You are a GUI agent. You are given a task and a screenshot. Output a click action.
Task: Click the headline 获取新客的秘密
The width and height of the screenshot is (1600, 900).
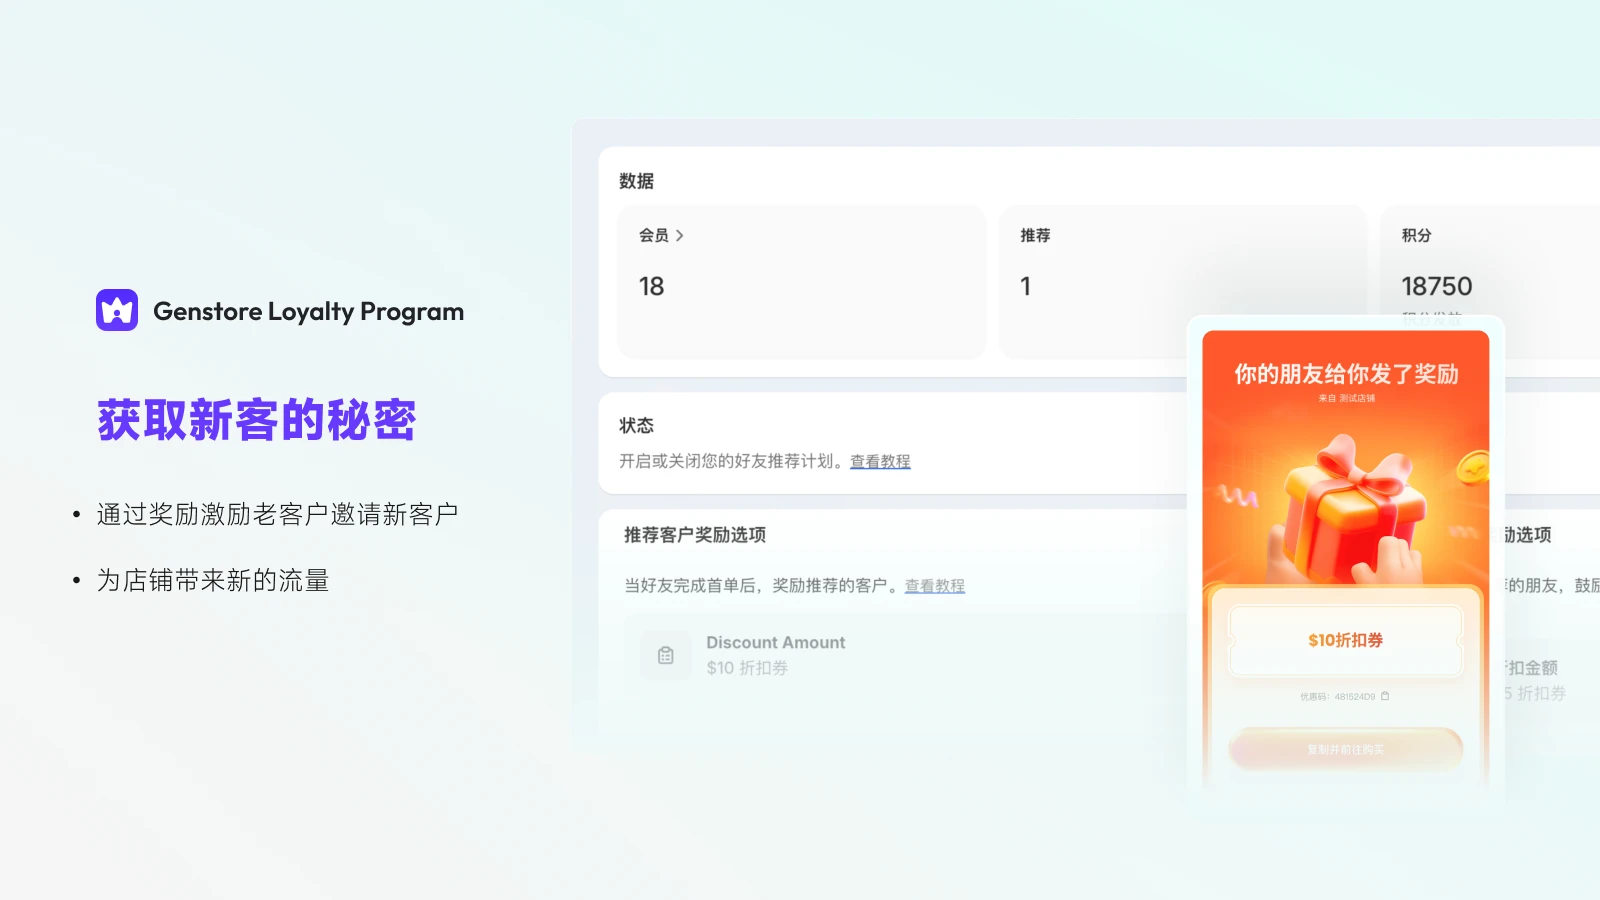[x=257, y=420]
